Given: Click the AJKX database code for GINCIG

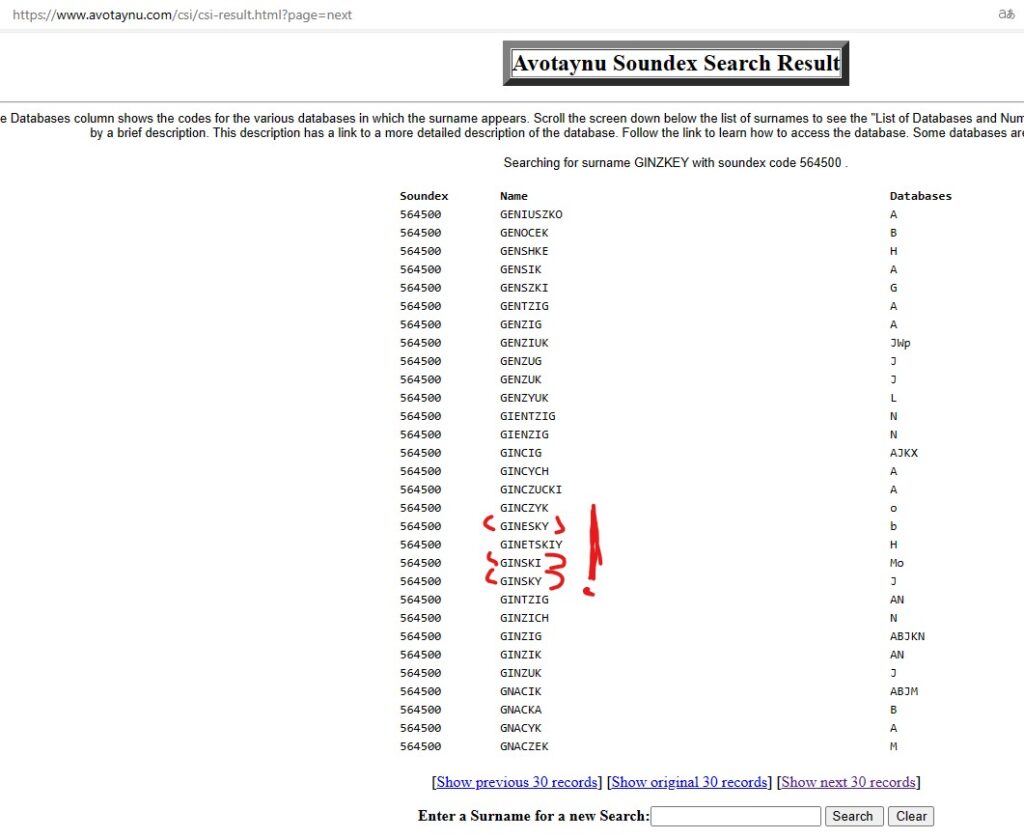Looking at the screenshot, I should [x=903, y=453].
